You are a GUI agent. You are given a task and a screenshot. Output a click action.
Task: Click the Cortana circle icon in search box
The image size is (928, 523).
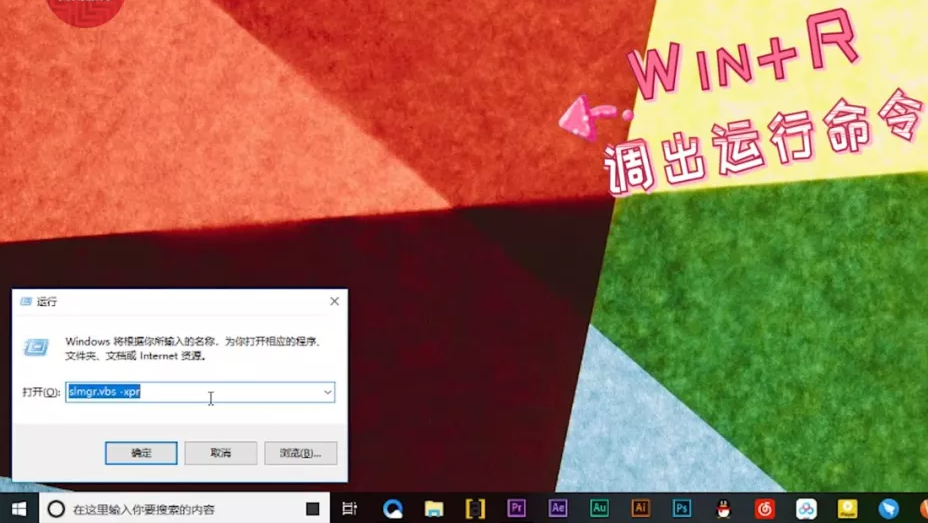[x=56, y=509]
